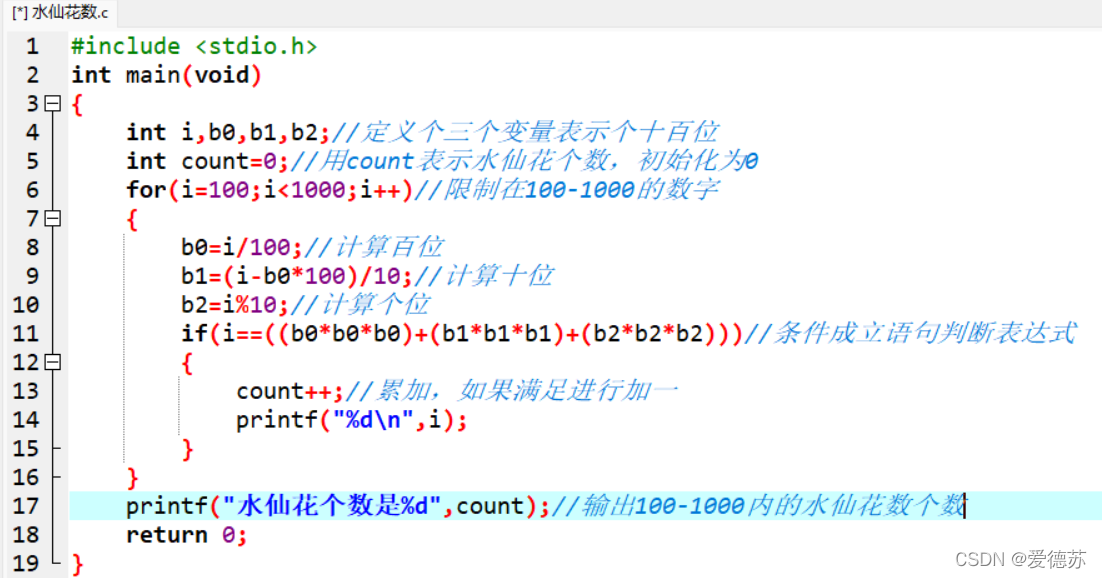The height and width of the screenshot is (578, 1102).
Task: Click on 'int main(void)' declaration
Action: 167,75
